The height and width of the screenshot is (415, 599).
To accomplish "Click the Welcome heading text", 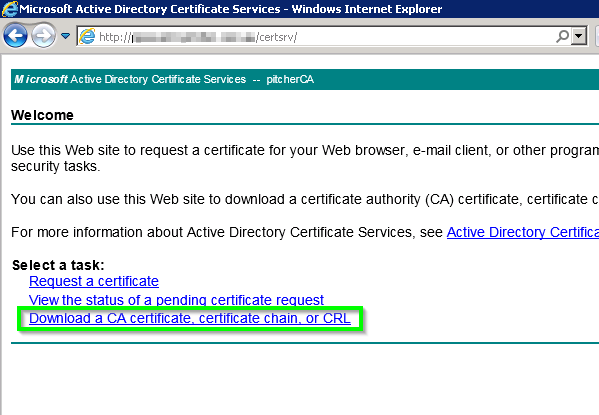I will pos(42,115).
